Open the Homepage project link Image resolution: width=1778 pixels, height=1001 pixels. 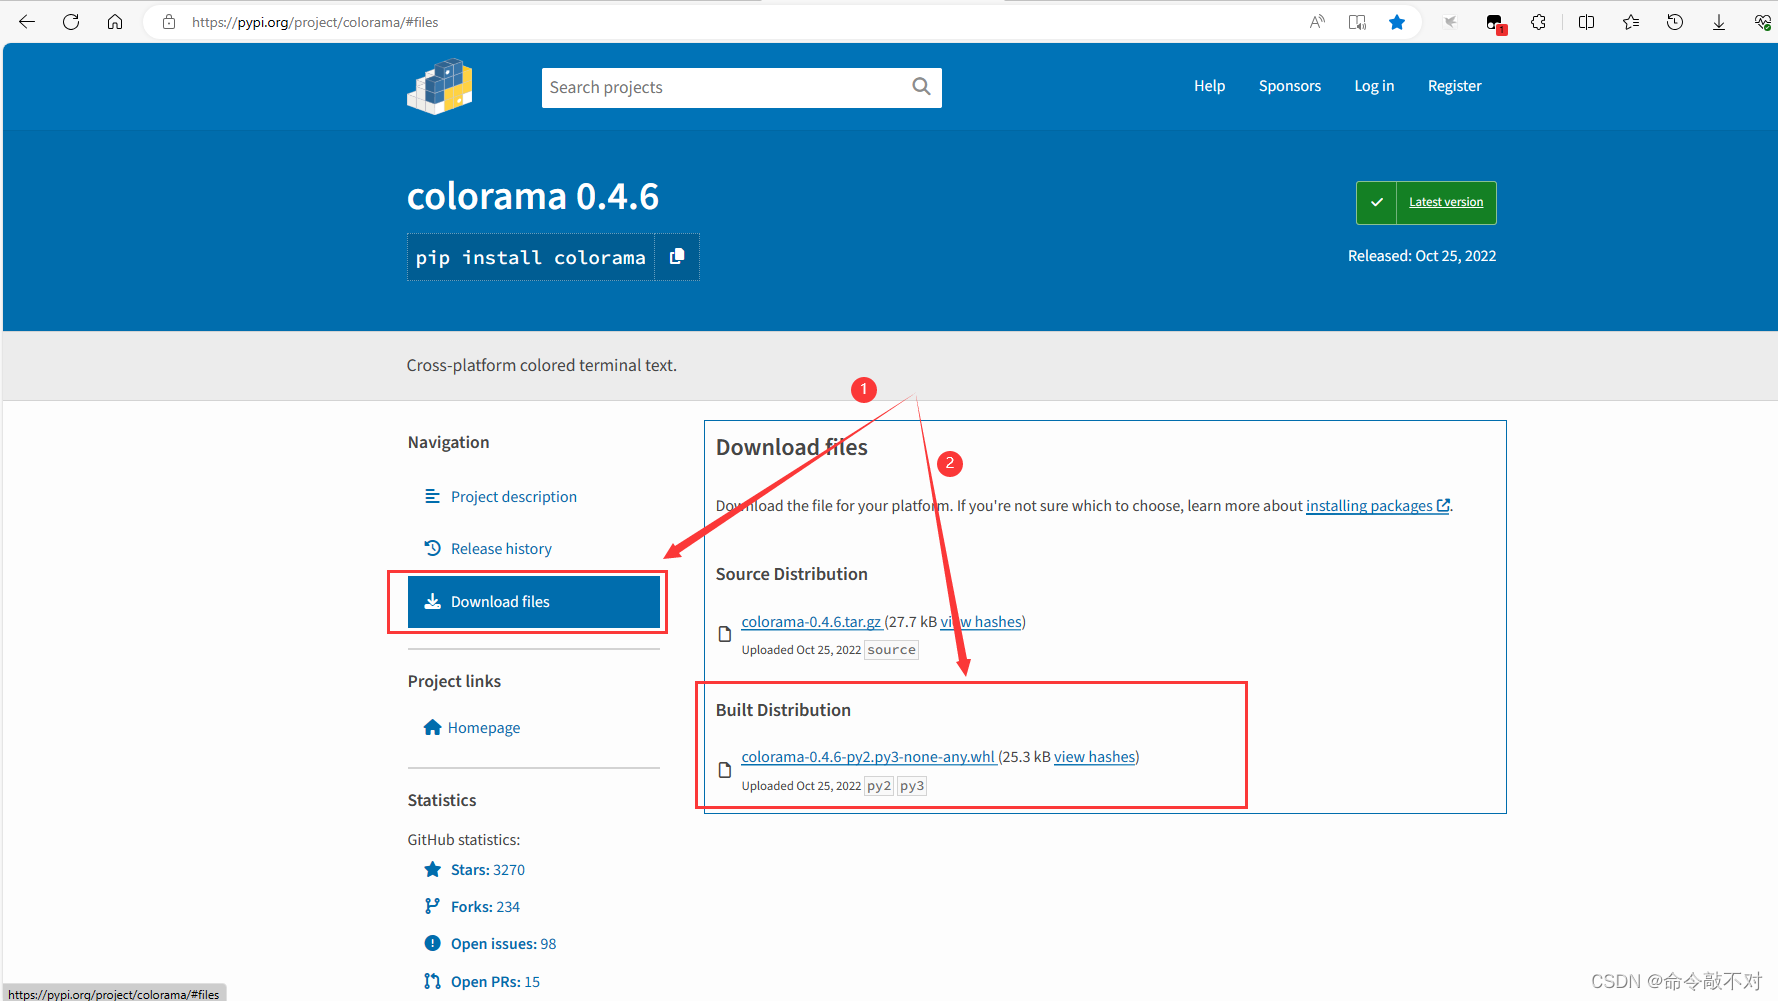tap(484, 728)
